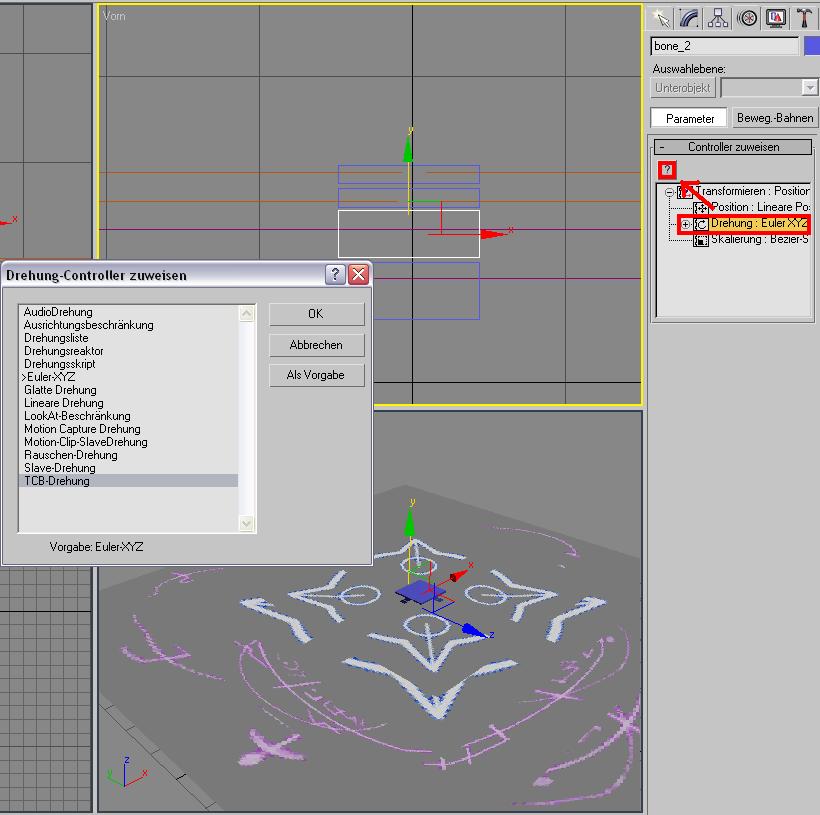
Task: Click OK in the controller dialog
Action: point(316,314)
